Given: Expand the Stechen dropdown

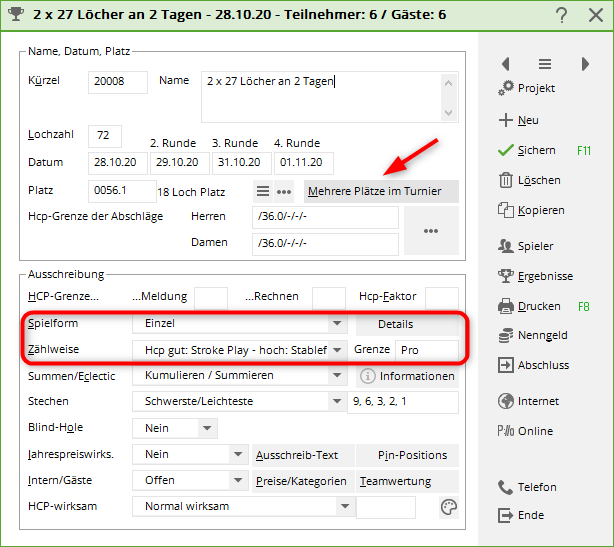Looking at the screenshot, I should pyautogui.click(x=337, y=402).
